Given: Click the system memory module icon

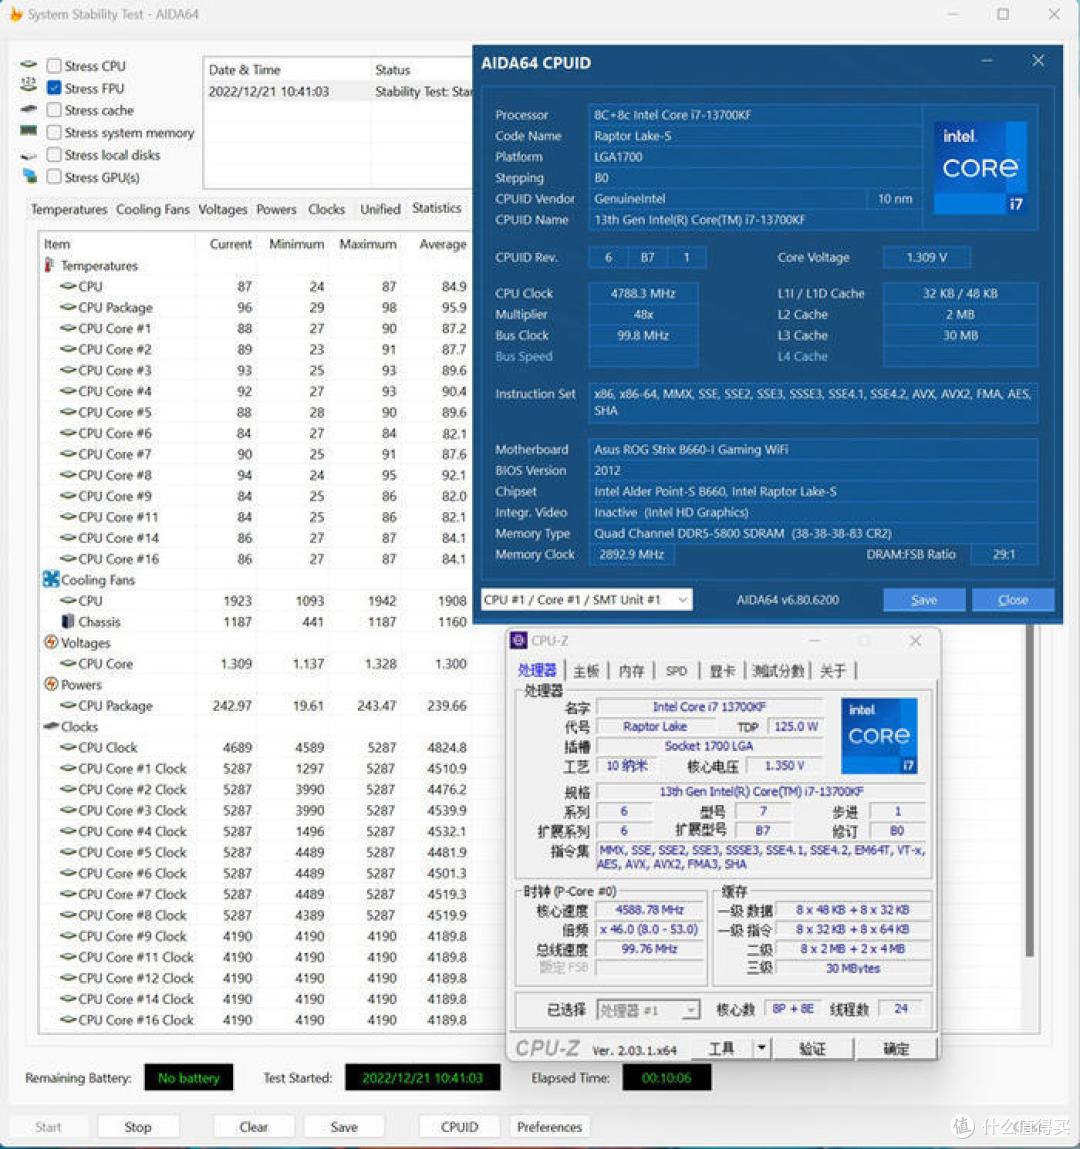Looking at the screenshot, I should 29,131.
